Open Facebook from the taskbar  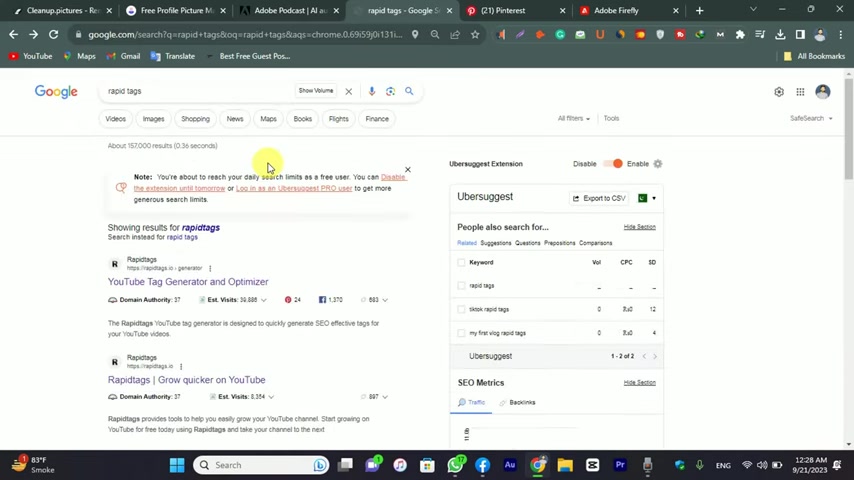tap(483, 465)
